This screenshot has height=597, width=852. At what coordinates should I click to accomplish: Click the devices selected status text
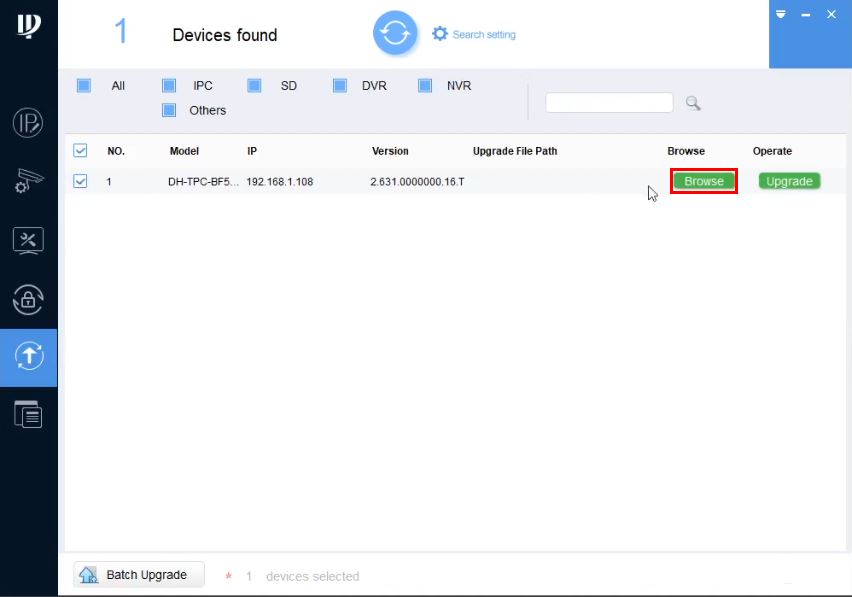pos(312,576)
